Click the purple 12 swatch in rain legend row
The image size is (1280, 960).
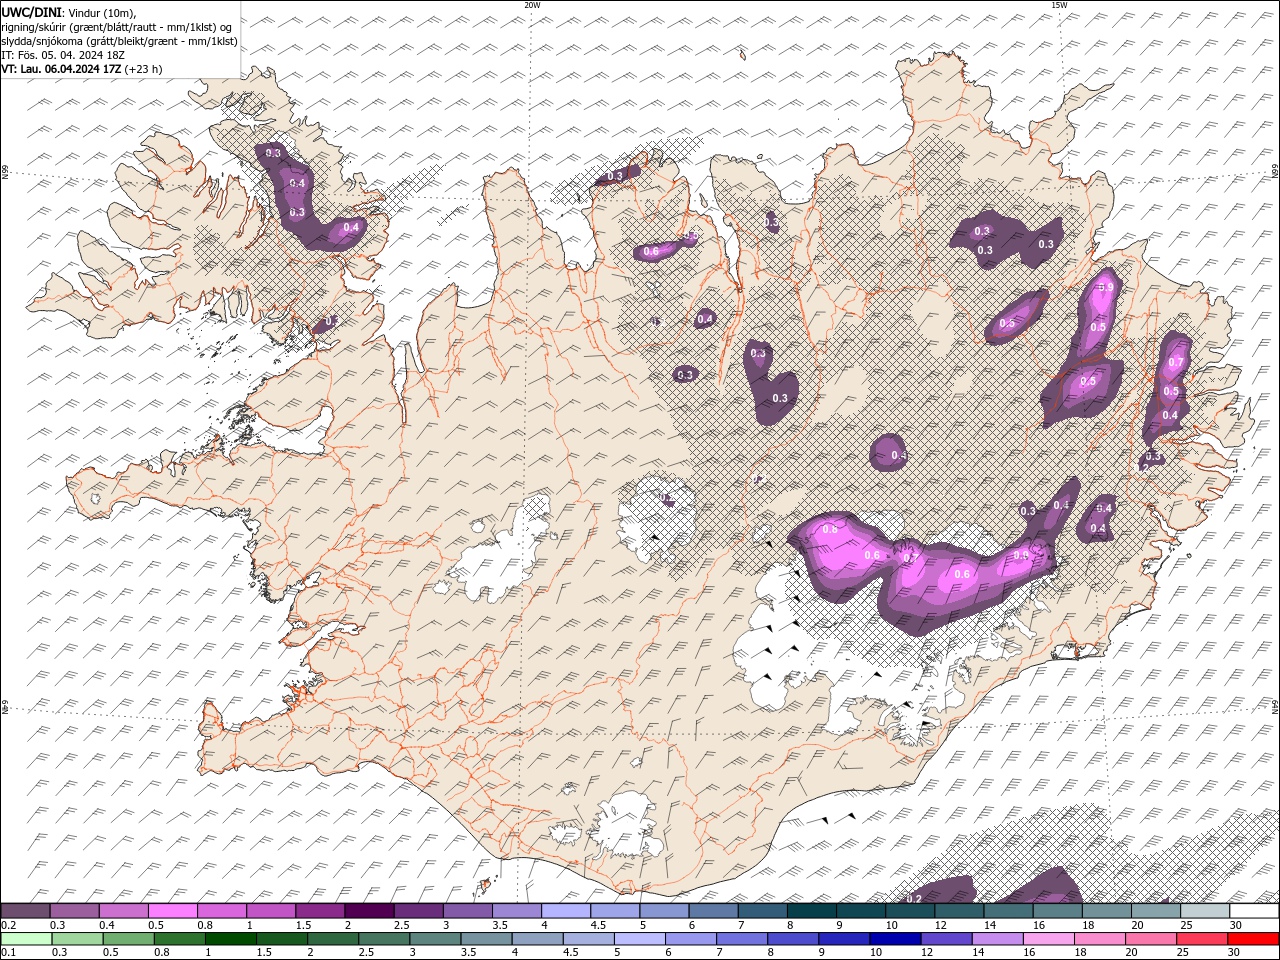(x=945, y=939)
